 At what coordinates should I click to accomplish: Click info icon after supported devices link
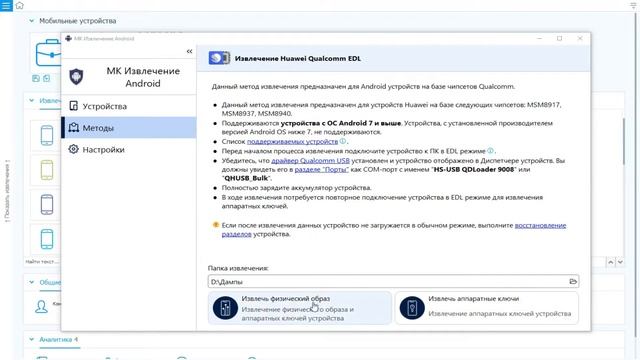click(x=343, y=141)
